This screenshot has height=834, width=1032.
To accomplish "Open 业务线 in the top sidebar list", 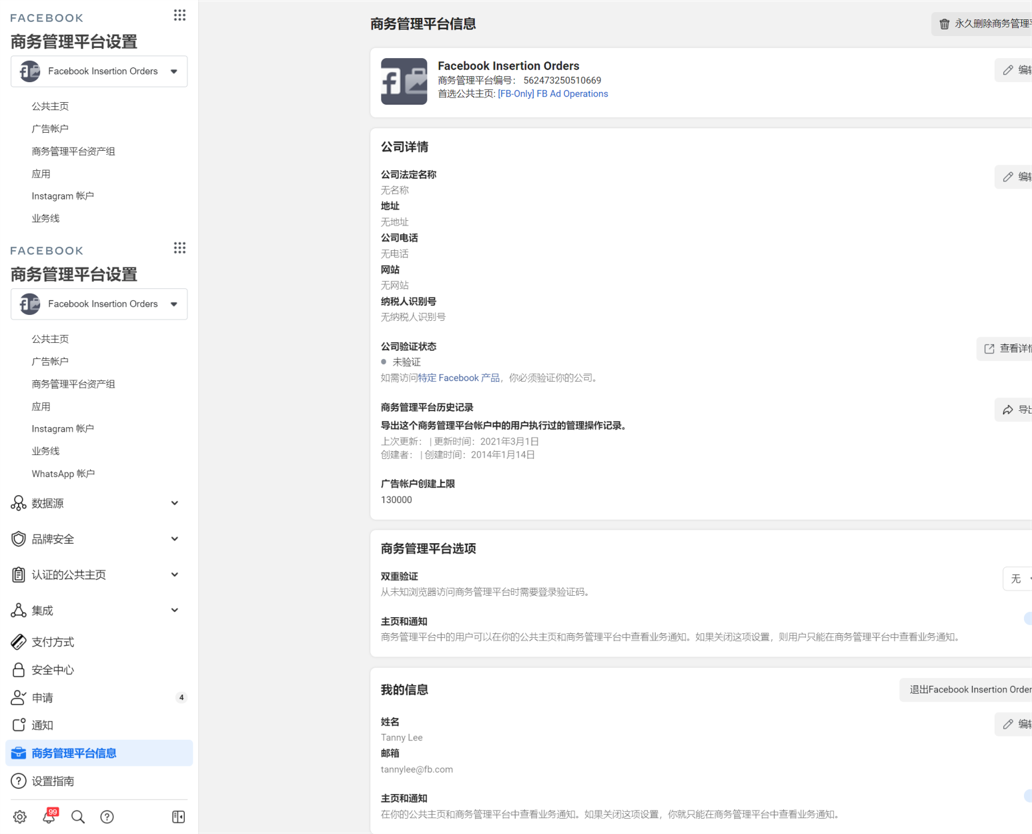I will pyautogui.click(x=45, y=218).
